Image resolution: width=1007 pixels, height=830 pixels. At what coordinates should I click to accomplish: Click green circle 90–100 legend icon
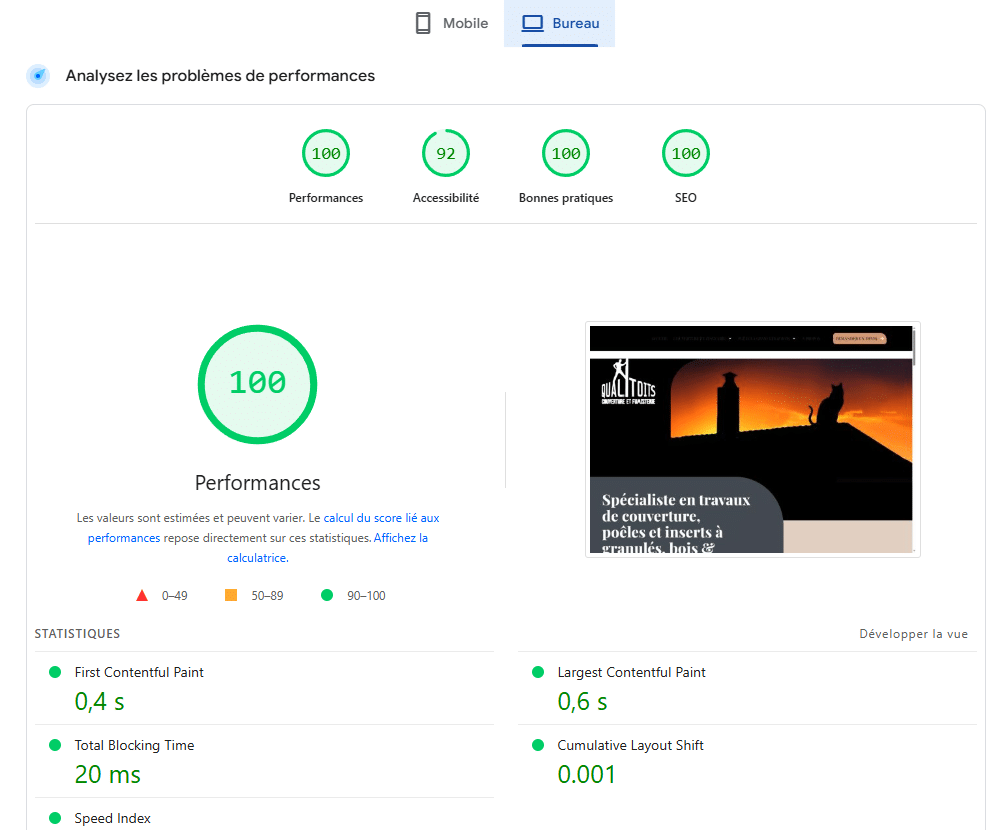[327, 595]
